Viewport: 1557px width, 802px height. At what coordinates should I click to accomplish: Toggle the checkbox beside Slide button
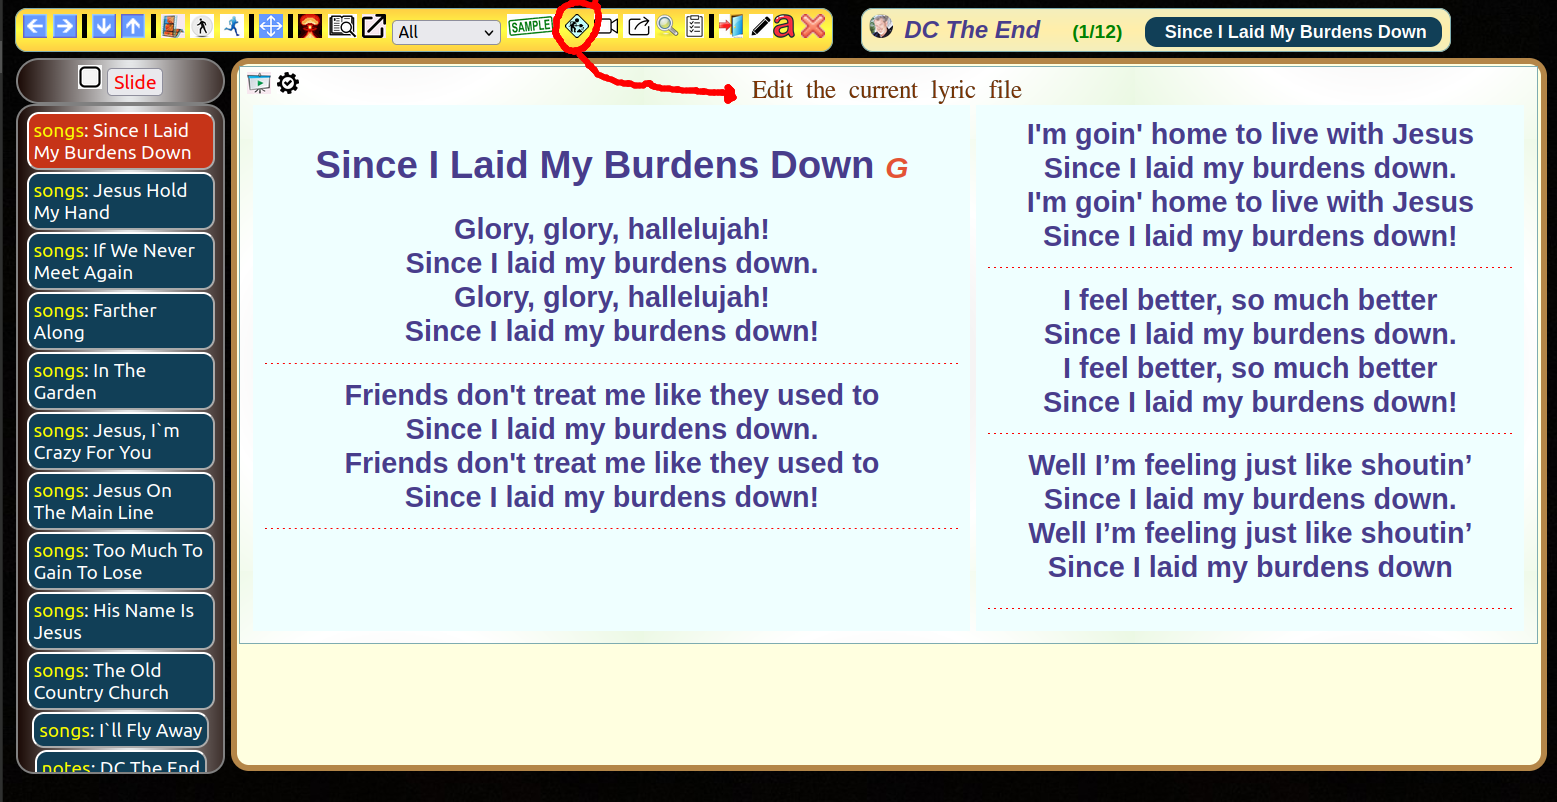[x=90, y=78]
